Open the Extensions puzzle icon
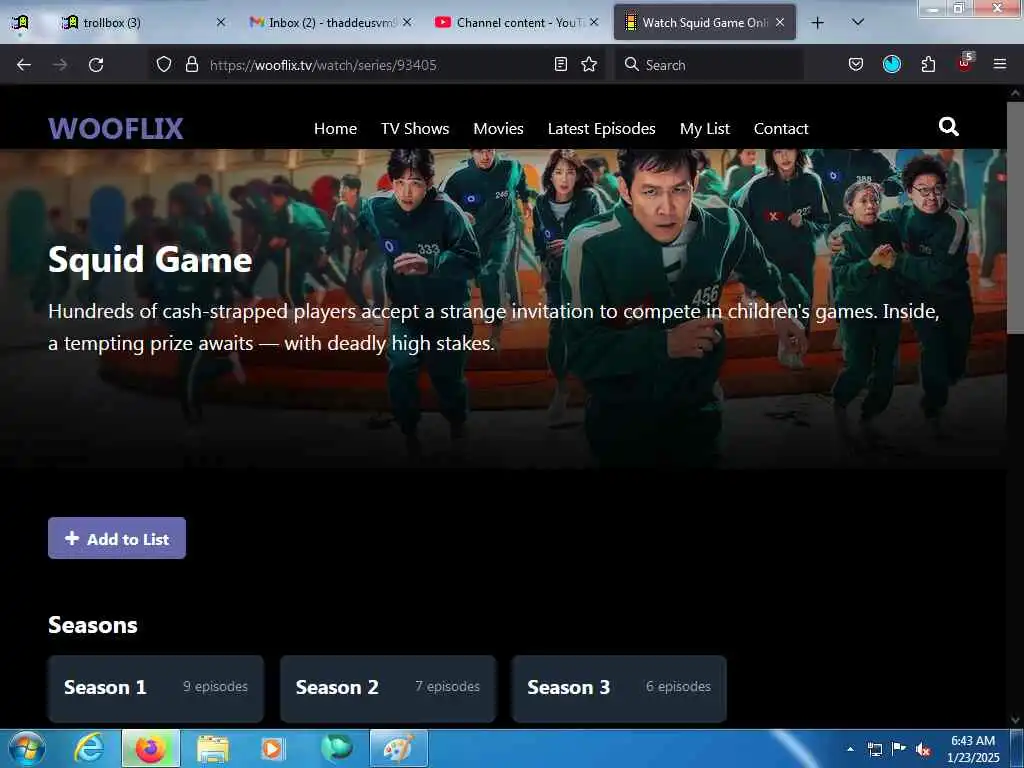The width and height of the screenshot is (1024, 768). coord(928,64)
